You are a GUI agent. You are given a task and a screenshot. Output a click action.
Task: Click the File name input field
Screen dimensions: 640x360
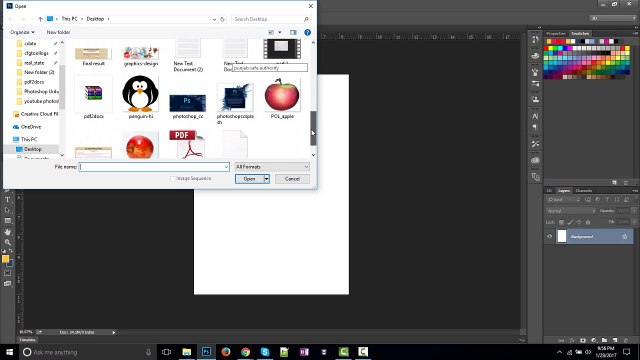154,167
